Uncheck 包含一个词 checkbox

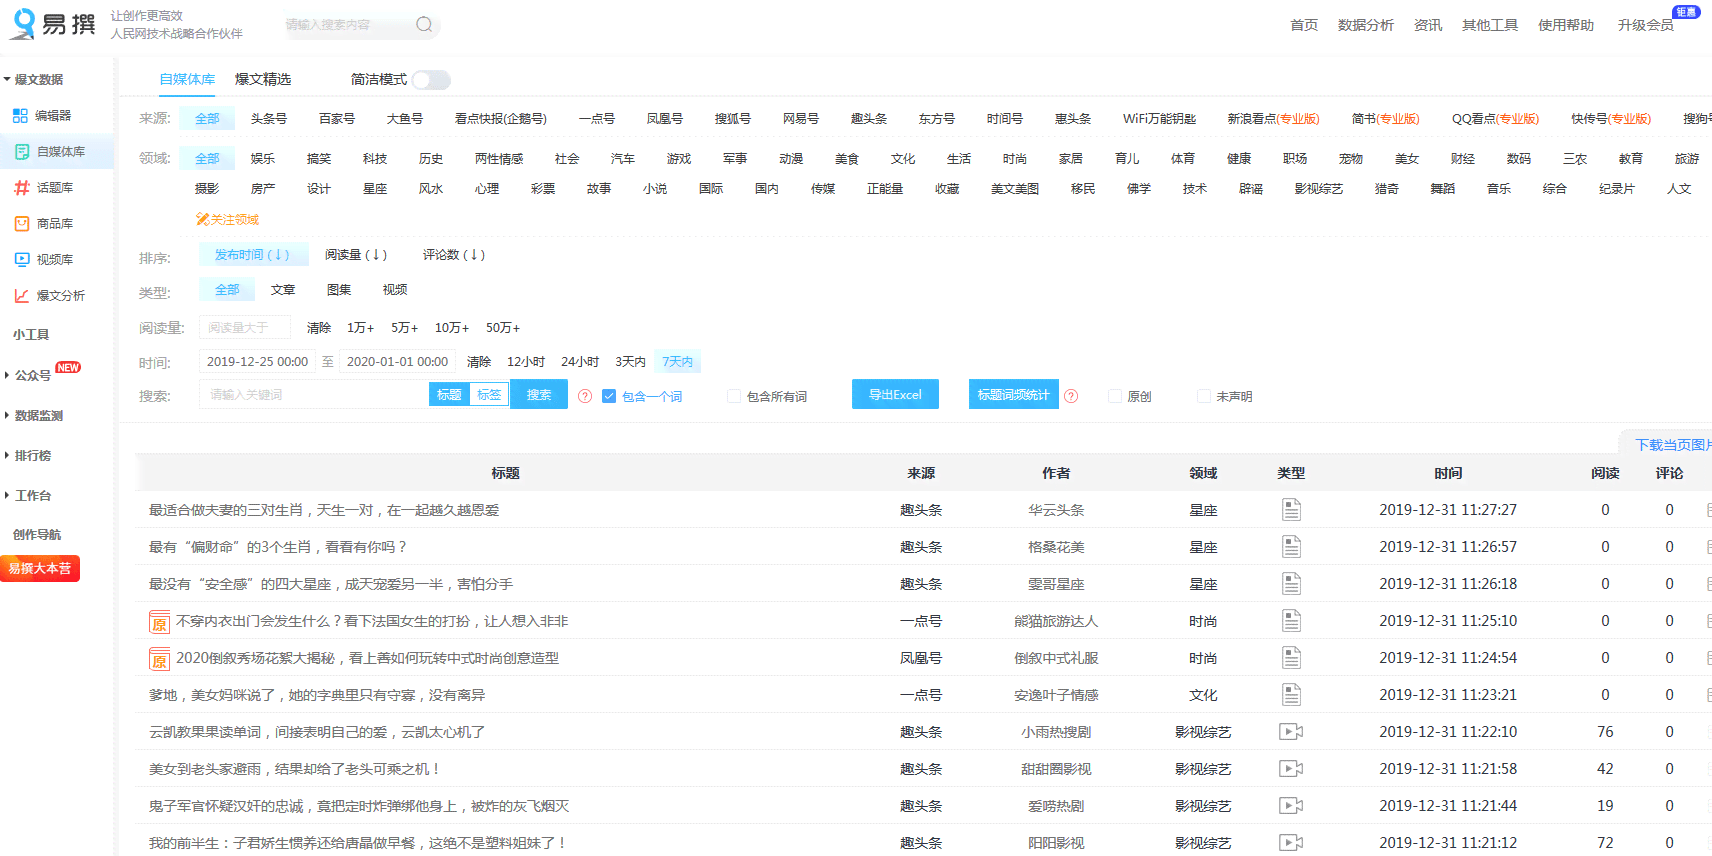pyautogui.click(x=609, y=396)
